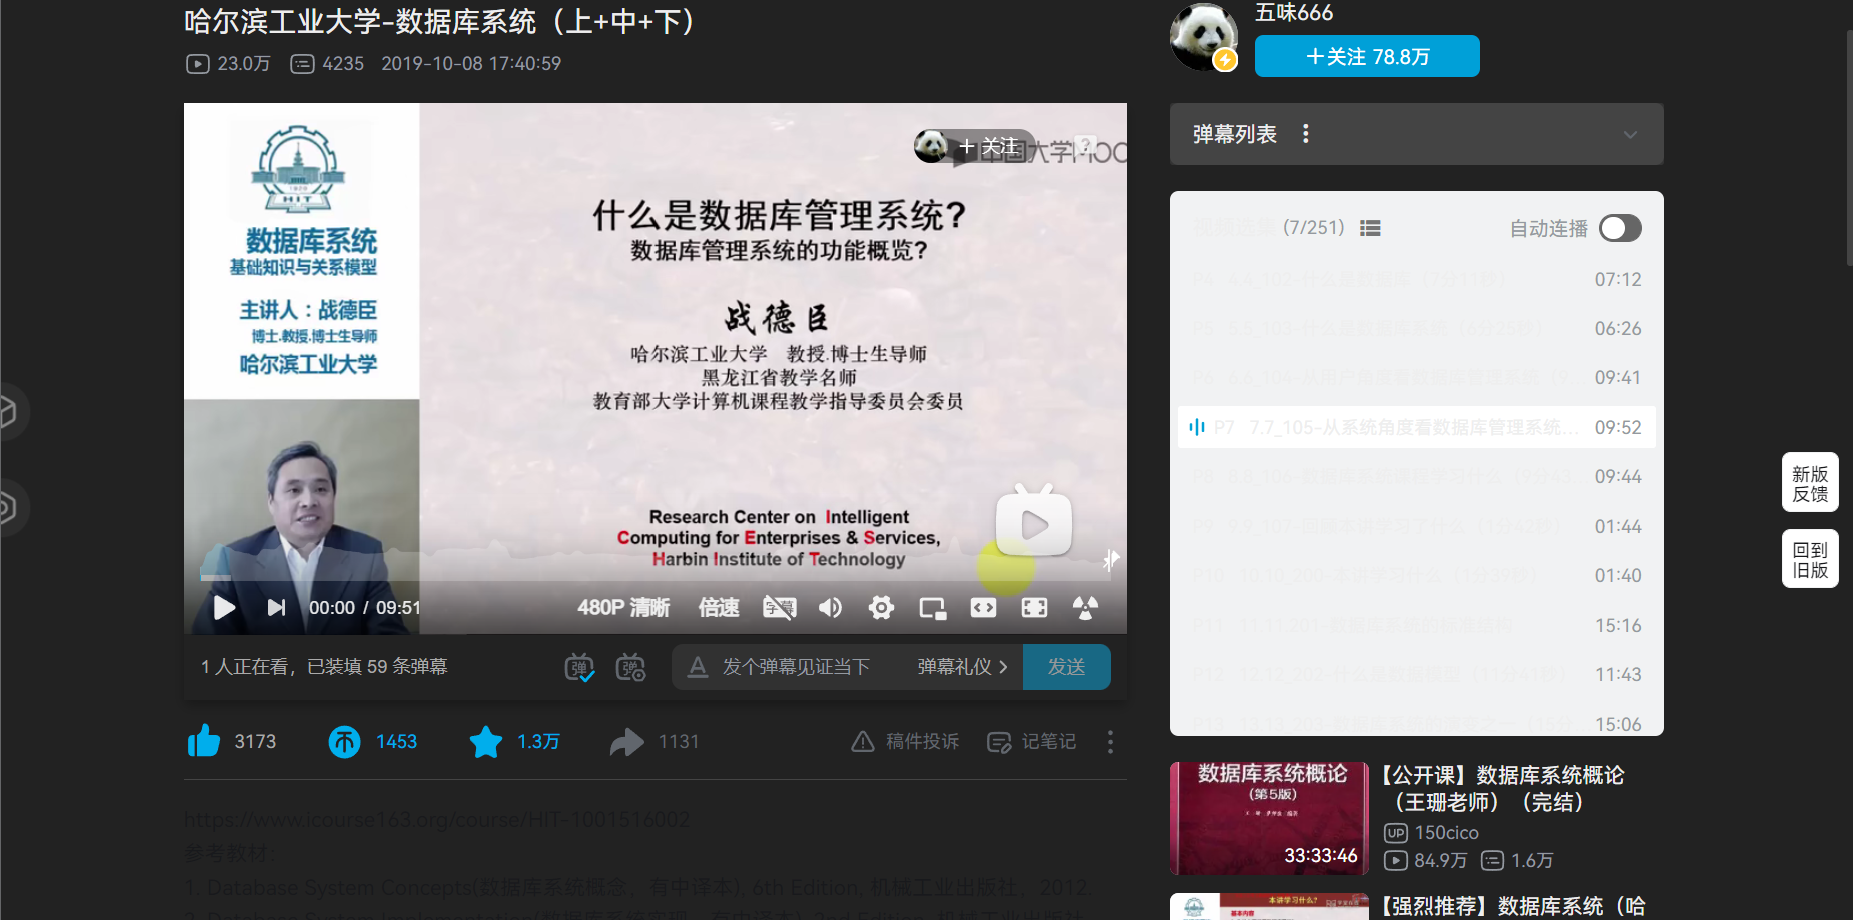Click view count 23.0万 play icon
The image size is (1853, 920).
tap(198, 64)
